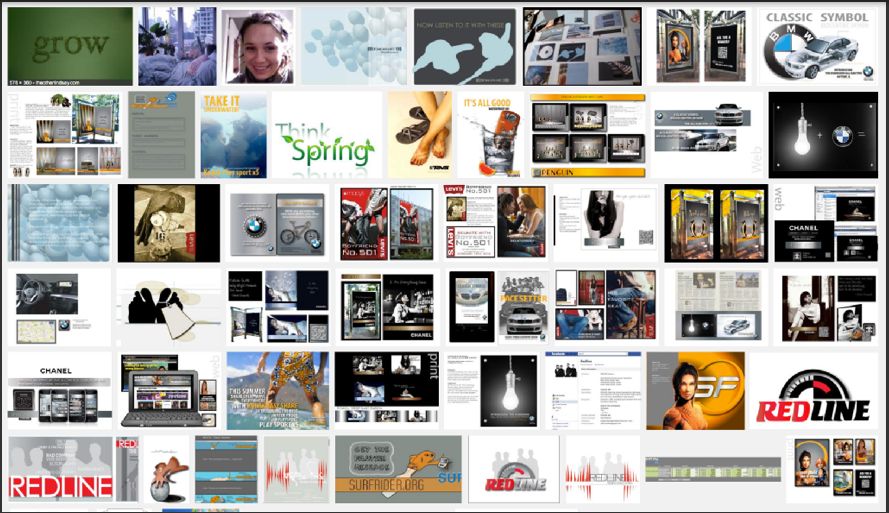Viewport: 889px width, 513px height.
Task: Select the Levi's No. 501 couple ad
Action: point(495,223)
